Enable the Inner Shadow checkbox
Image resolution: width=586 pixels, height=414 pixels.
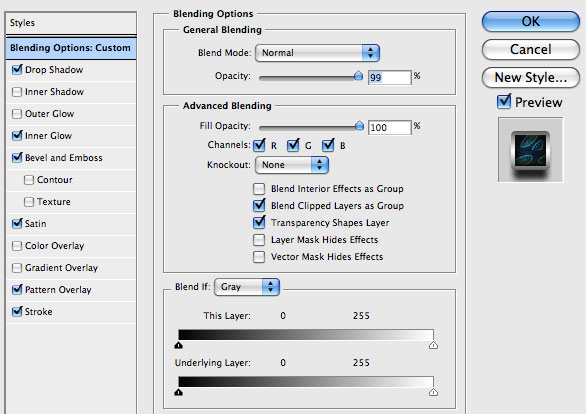17,92
